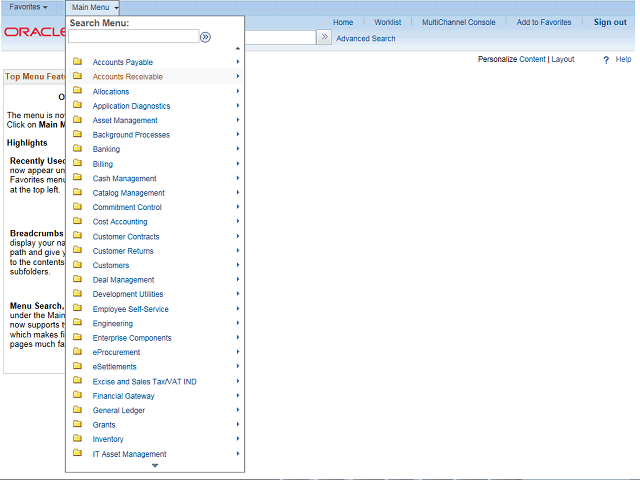Click the Inventory folder icon
Screen dimensions: 640x480
[77, 438]
